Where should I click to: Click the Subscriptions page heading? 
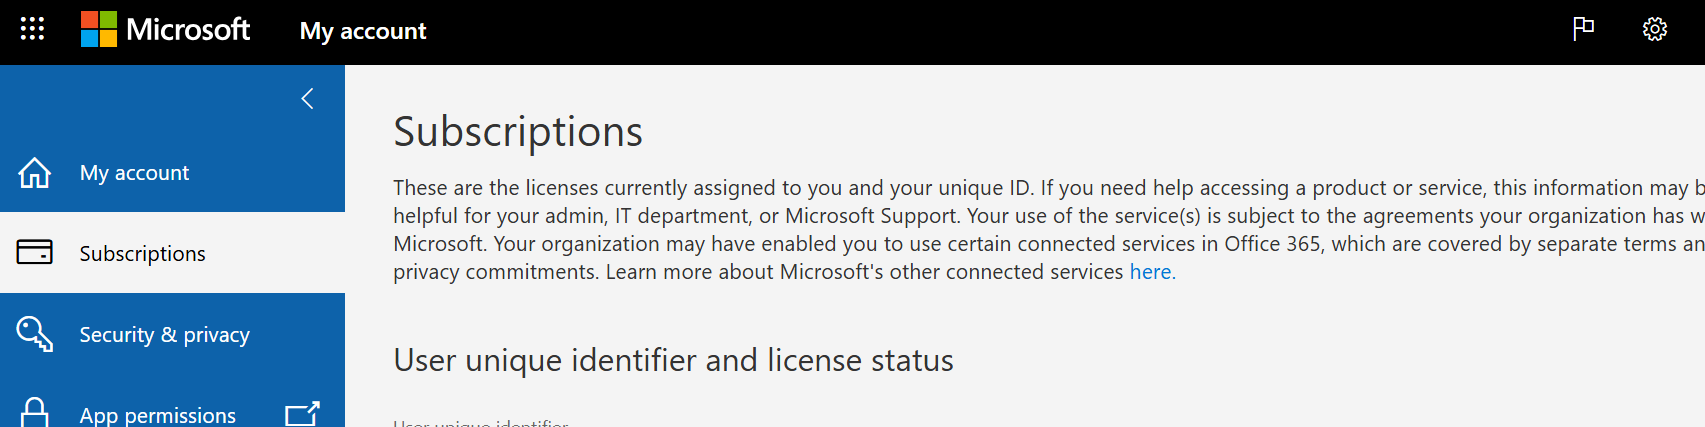tap(518, 132)
